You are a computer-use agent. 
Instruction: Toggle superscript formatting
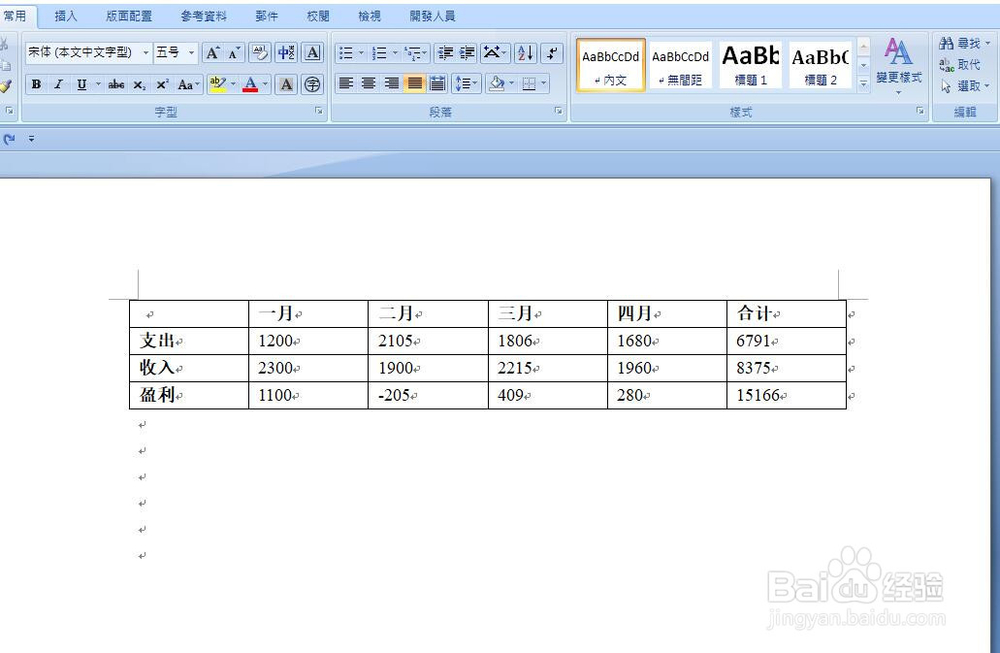pyautogui.click(x=162, y=84)
